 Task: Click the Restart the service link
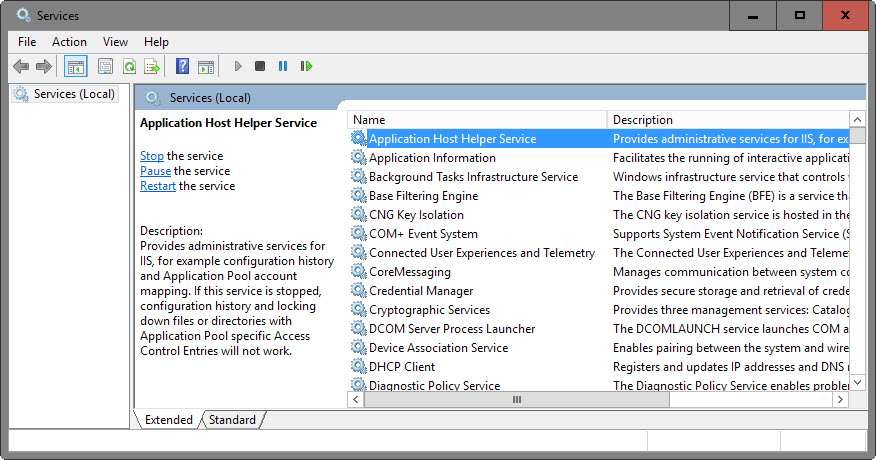(158, 186)
